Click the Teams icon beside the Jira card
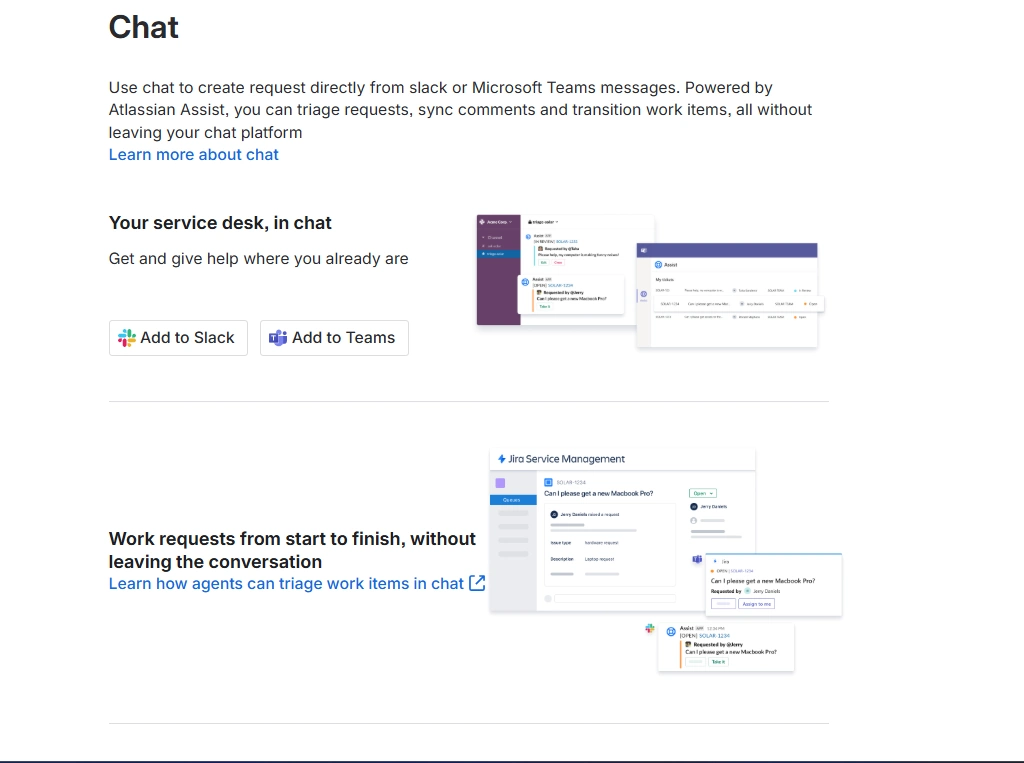1024x763 pixels. 697,559
